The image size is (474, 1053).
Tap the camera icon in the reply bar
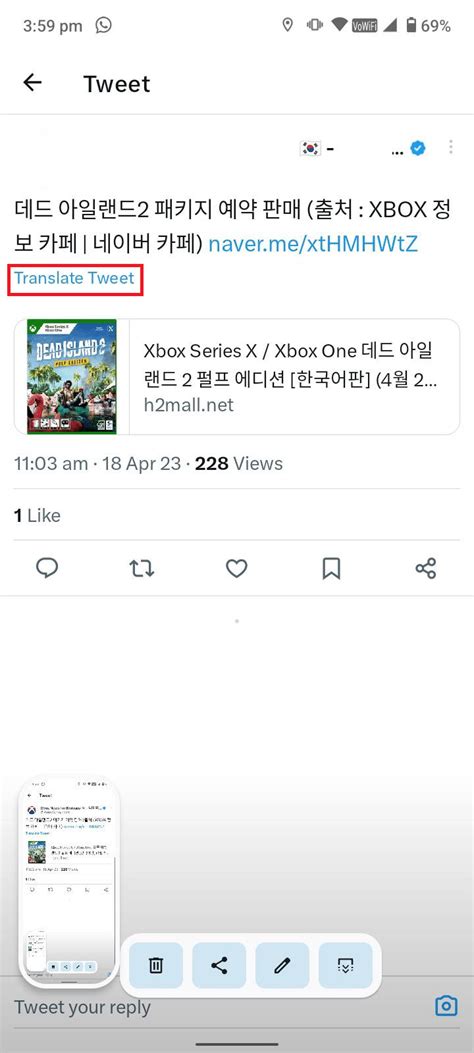[x=446, y=1006]
